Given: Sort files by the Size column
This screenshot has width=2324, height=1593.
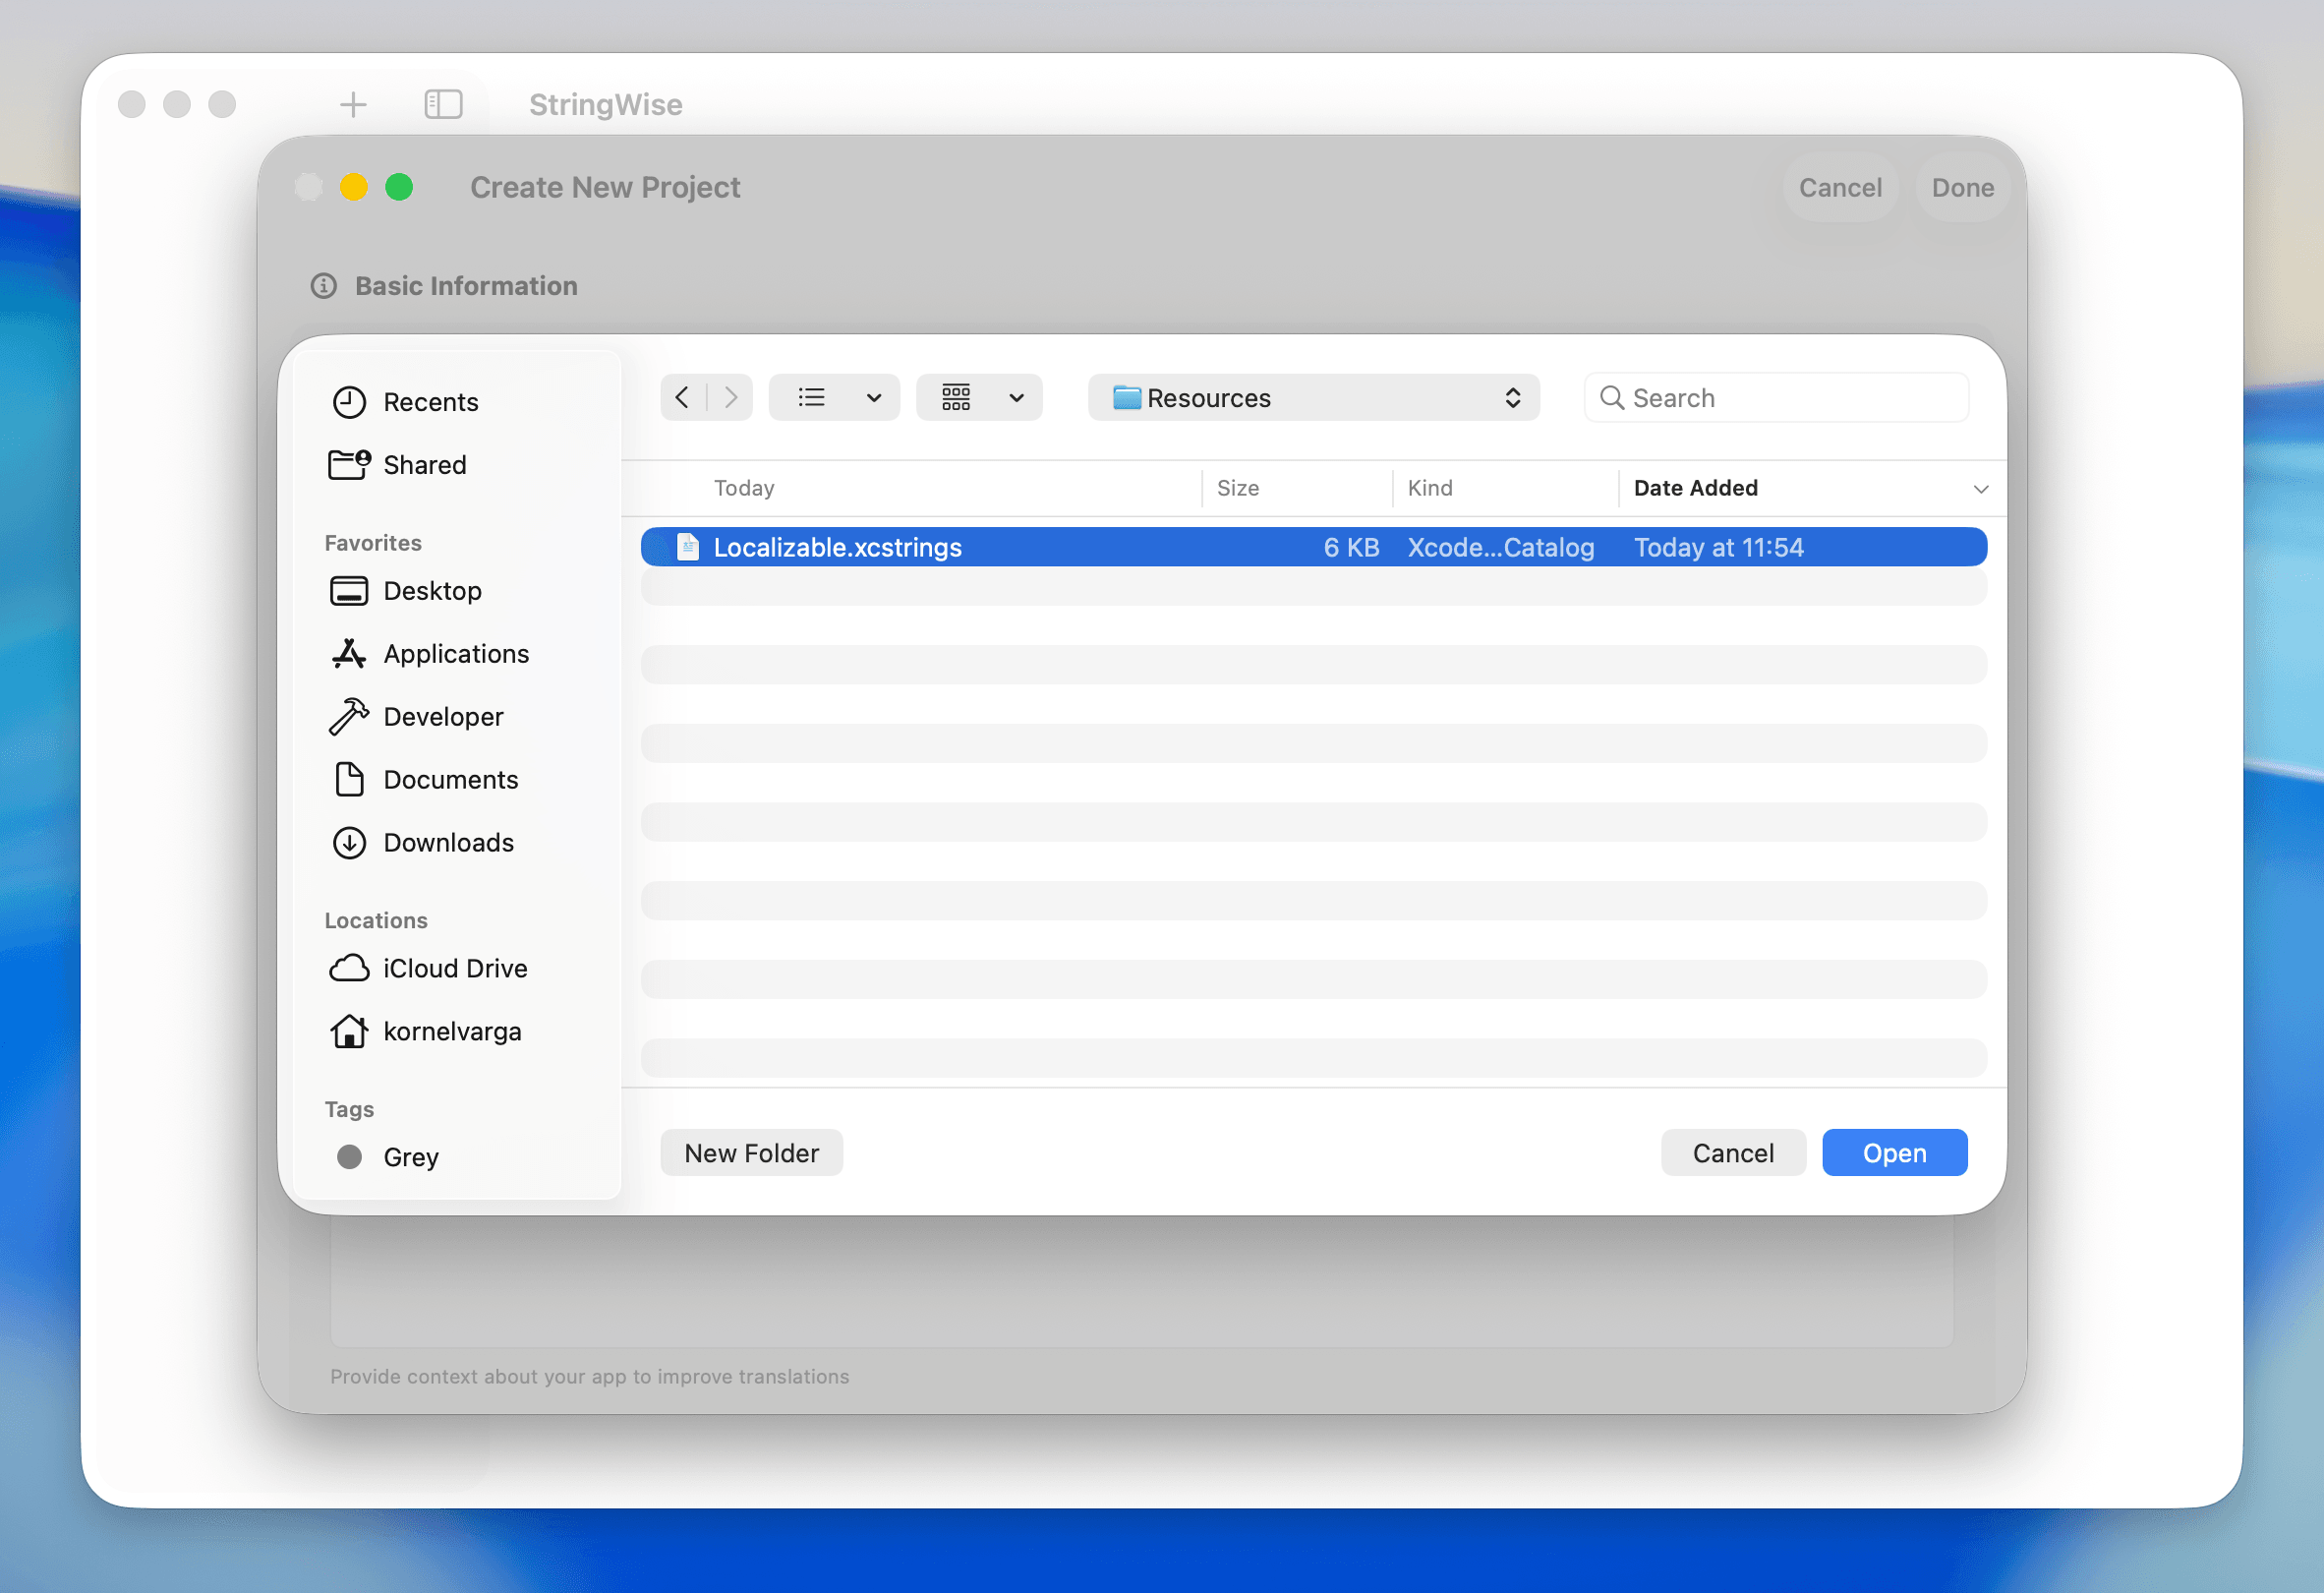Looking at the screenshot, I should click(1237, 488).
